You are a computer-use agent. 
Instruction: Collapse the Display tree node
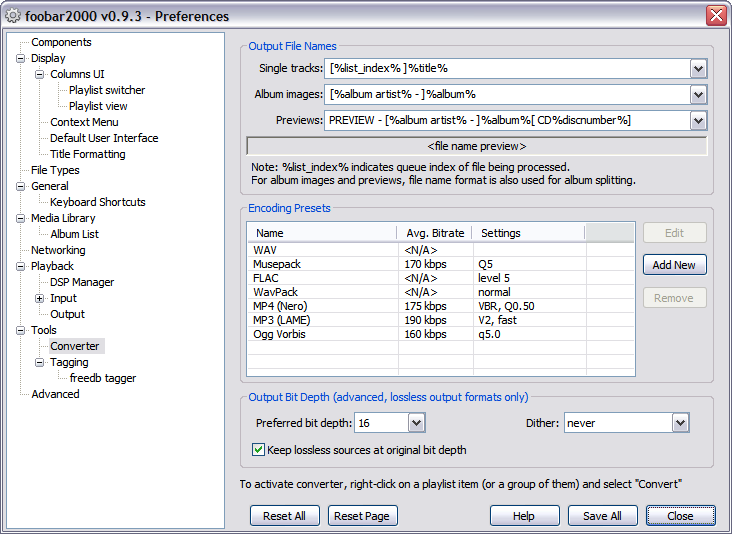pos(21,58)
